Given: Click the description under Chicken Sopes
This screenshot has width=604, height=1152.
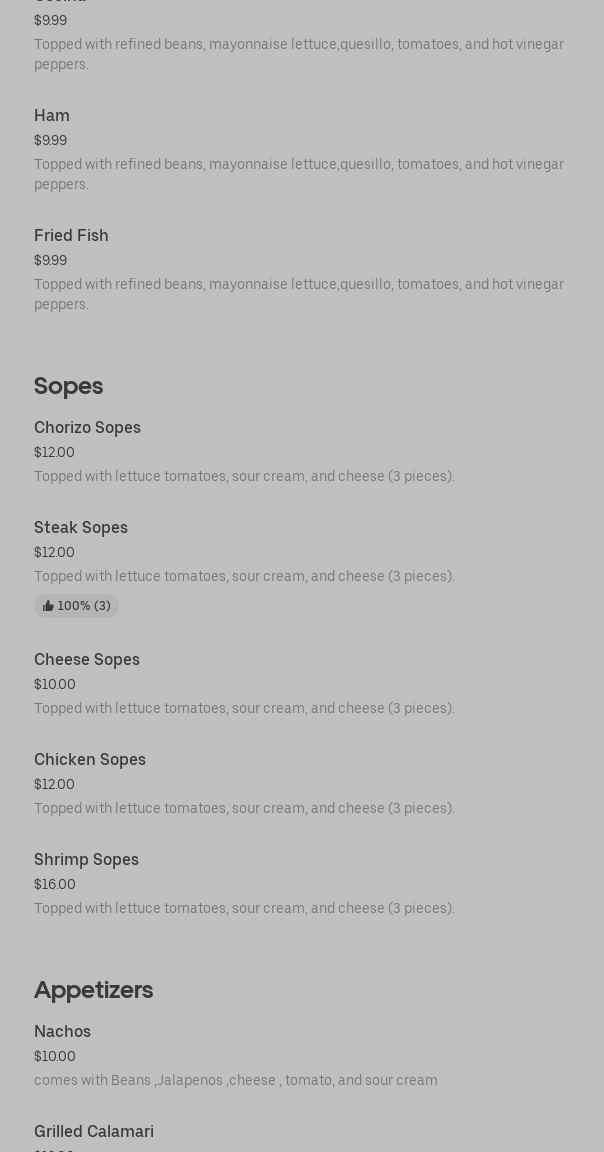Looking at the screenshot, I should (244, 809).
